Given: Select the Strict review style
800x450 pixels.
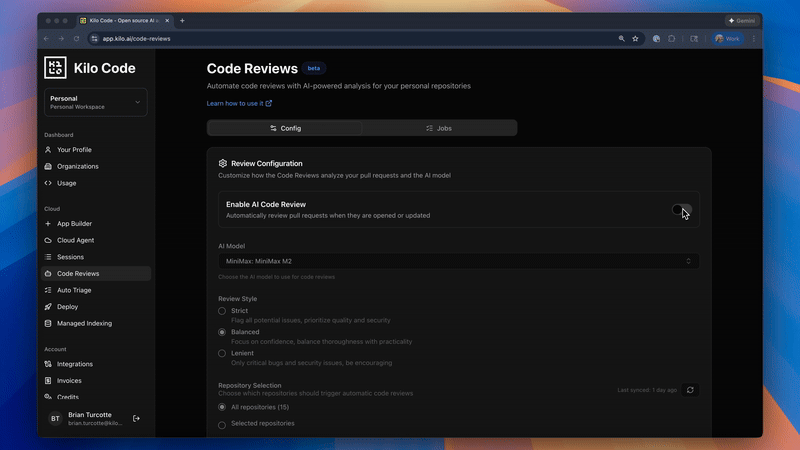Looking at the screenshot, I should 222,311.
